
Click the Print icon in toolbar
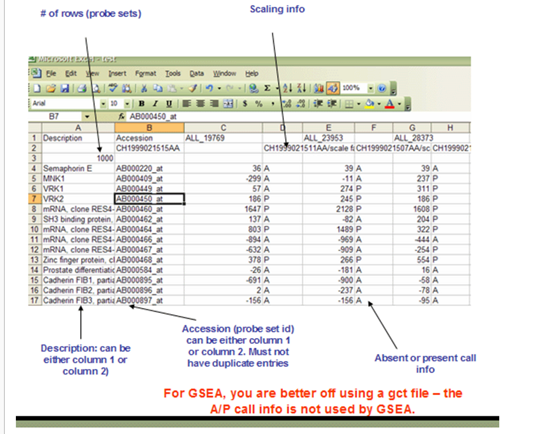[82, 88]
